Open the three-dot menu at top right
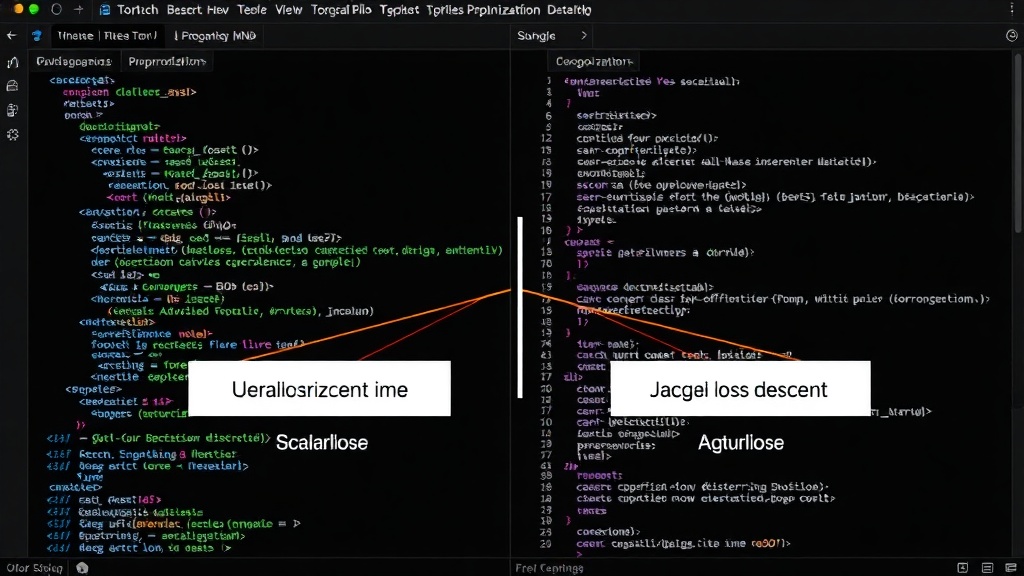The width and height of the screenshot is (1024, 576). [1012, 10]
